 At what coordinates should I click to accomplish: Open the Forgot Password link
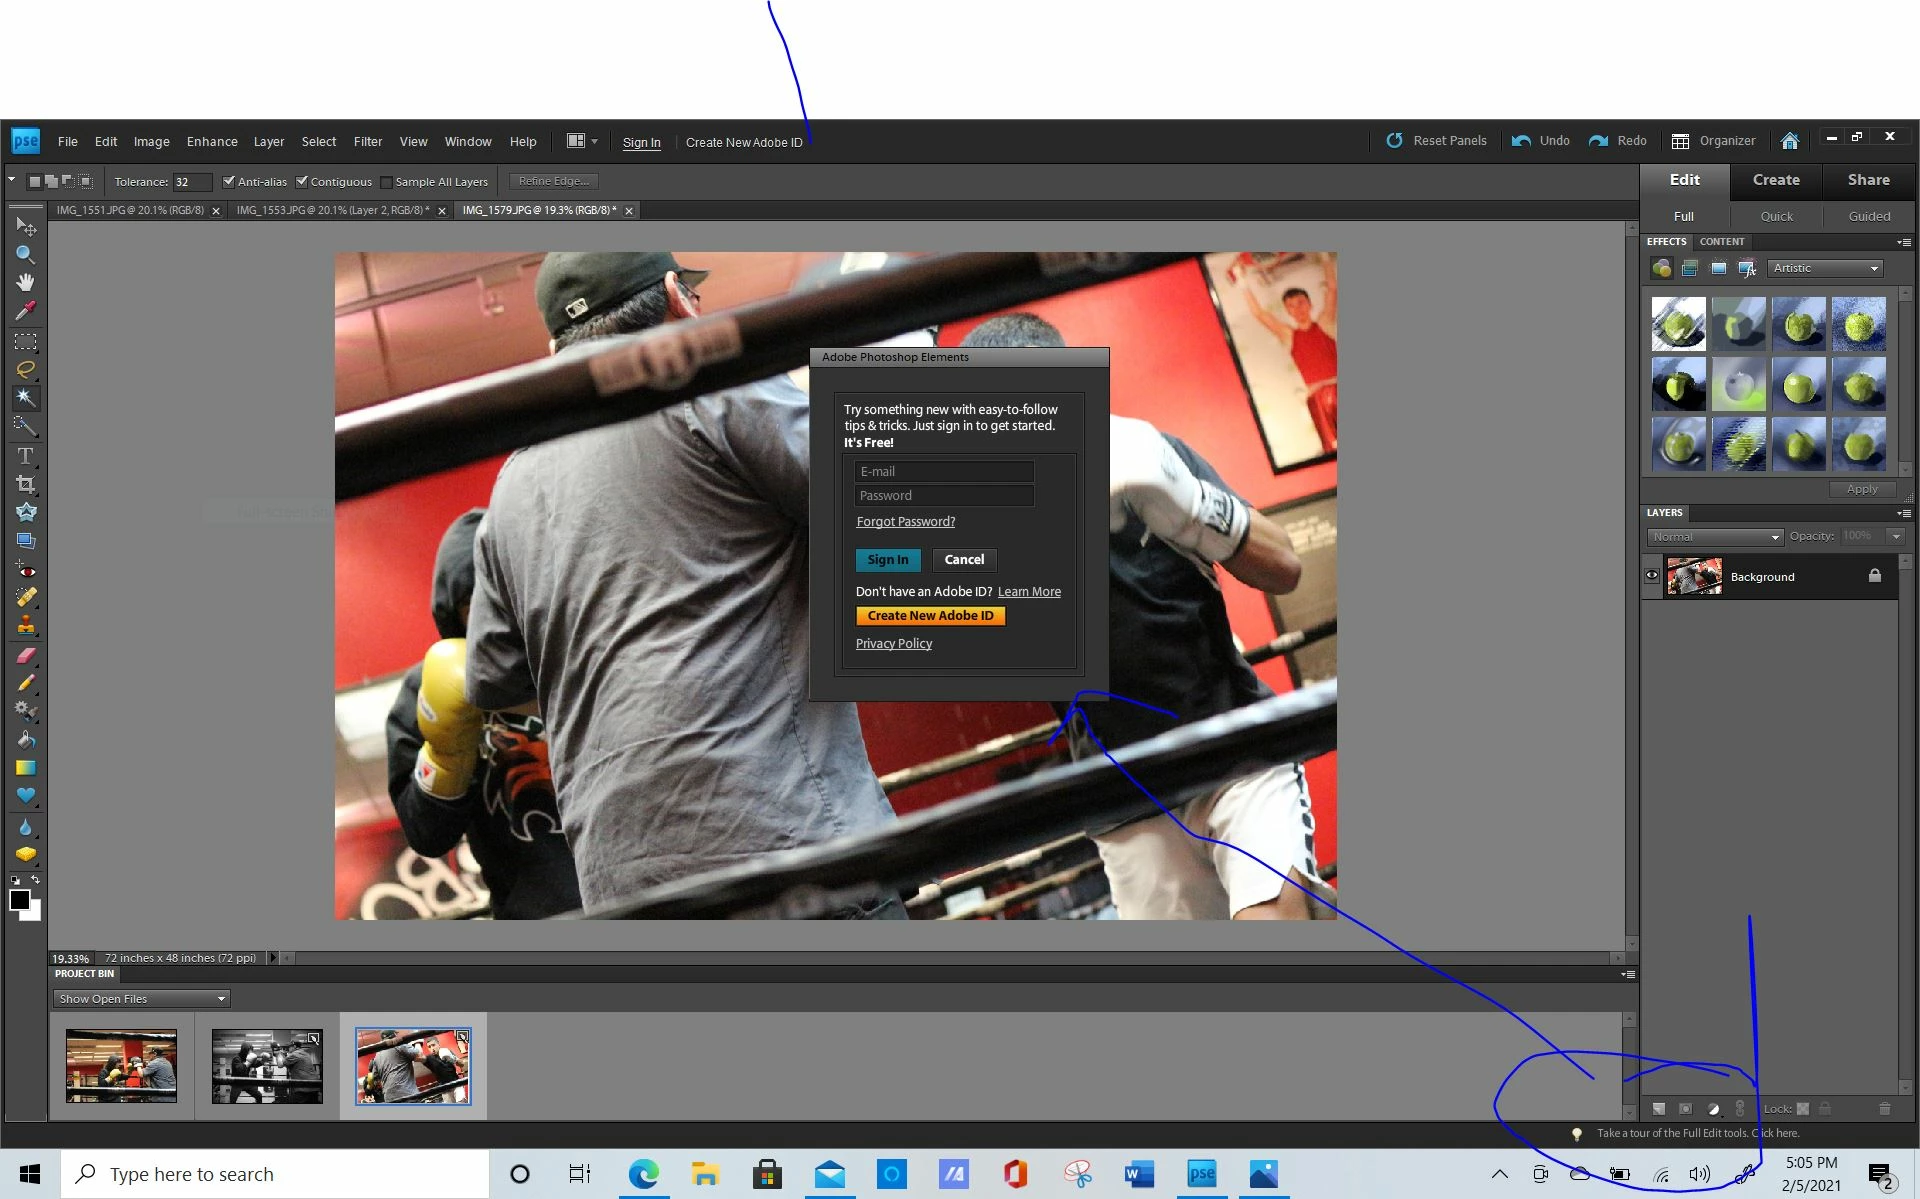[x=905, y=522]
